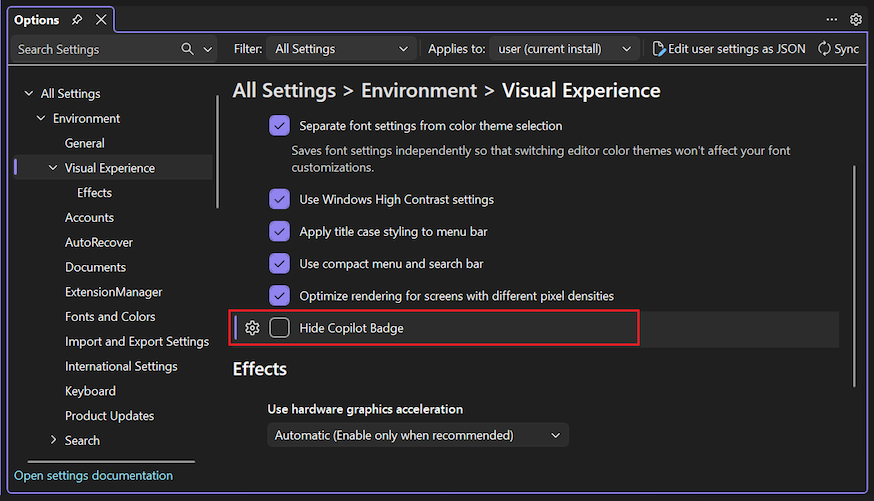This screenshot has height=501, width=874.
Task: Click the gear icon in top-right corner
Action: 856,20
